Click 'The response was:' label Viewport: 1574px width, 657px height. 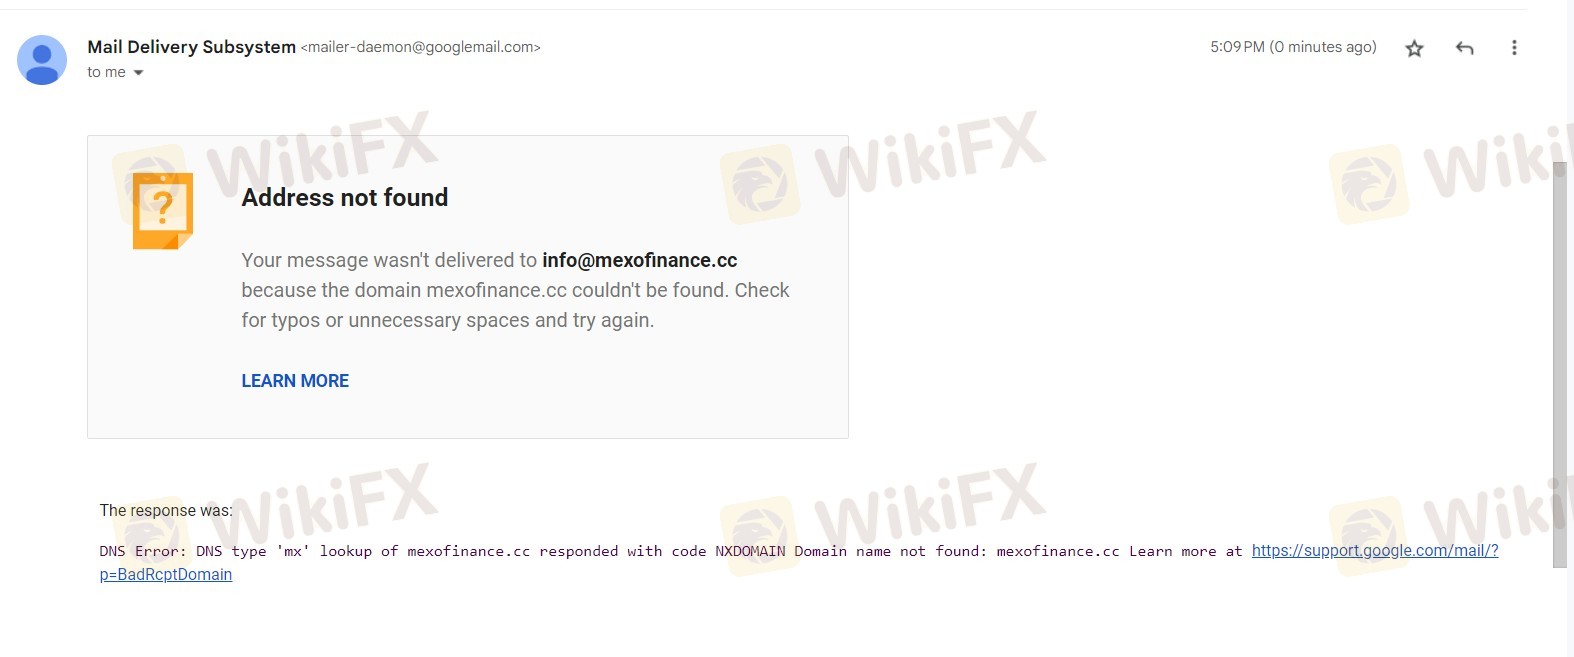(x=166, y=511)
